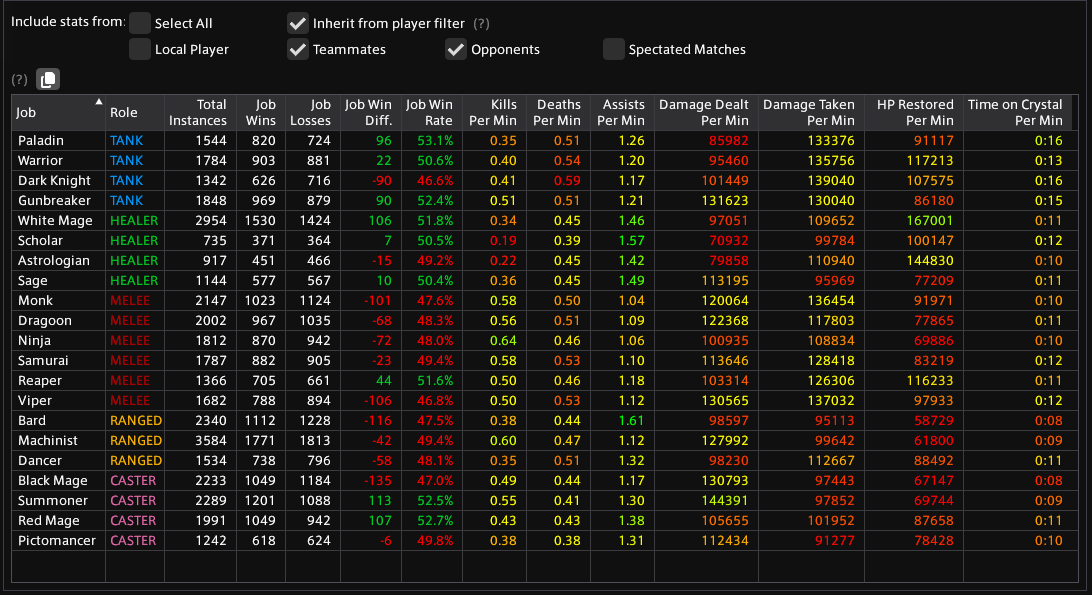Screen dimensions: 1092x595
Task: Click the help marker left of copy icon
Action: tap(19, 80)
